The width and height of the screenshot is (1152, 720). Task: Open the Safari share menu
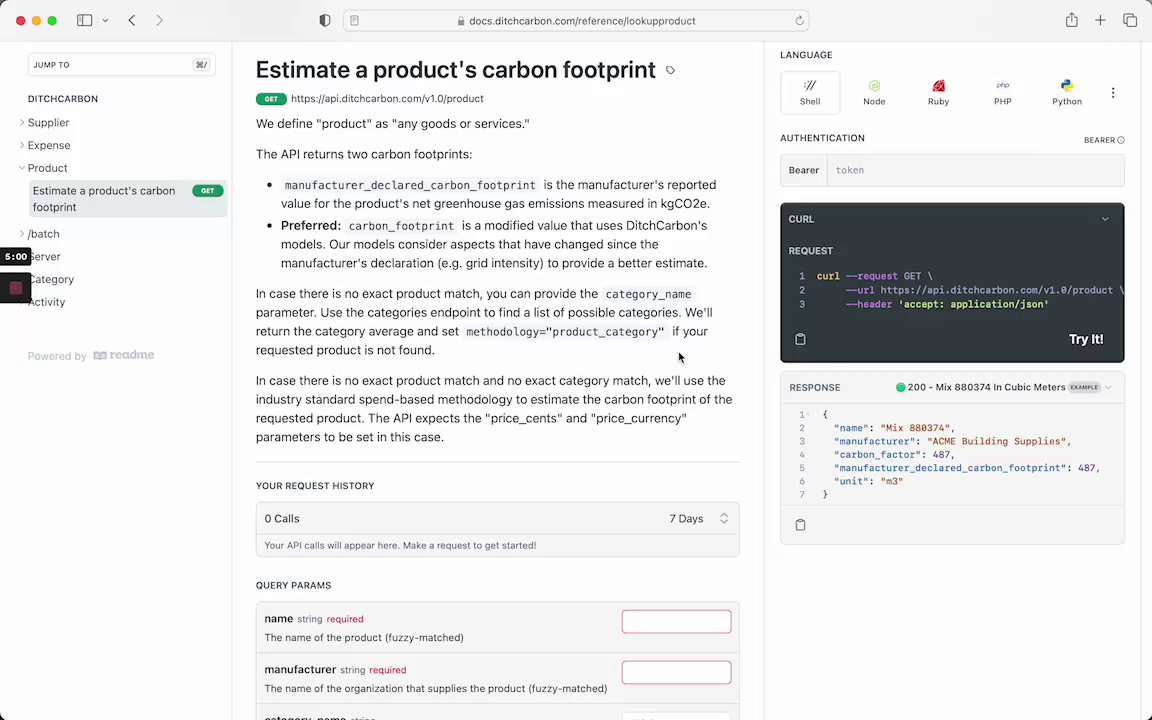pyautogui.click(x=1072, y=21)
